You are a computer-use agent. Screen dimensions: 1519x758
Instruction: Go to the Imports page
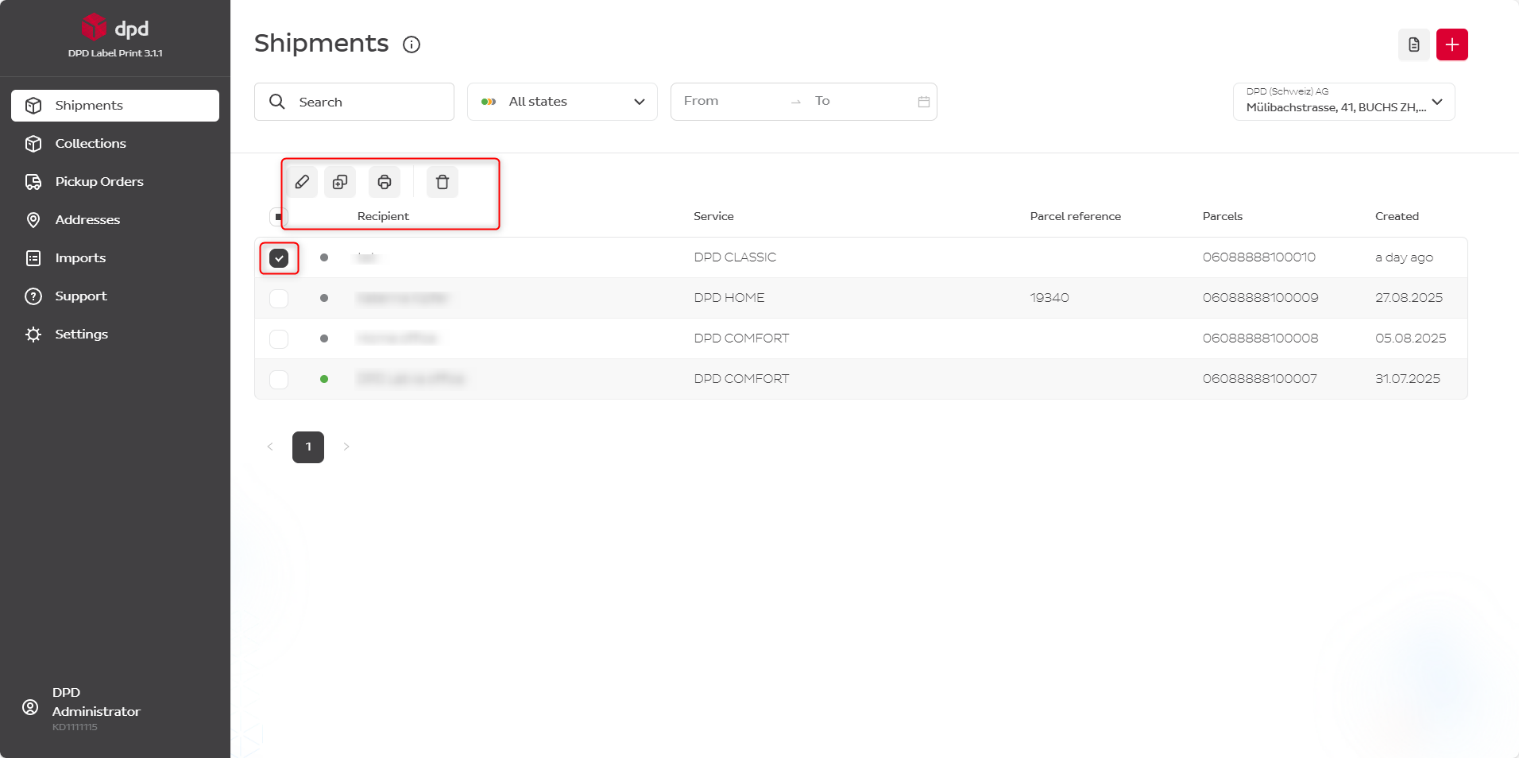115,258
